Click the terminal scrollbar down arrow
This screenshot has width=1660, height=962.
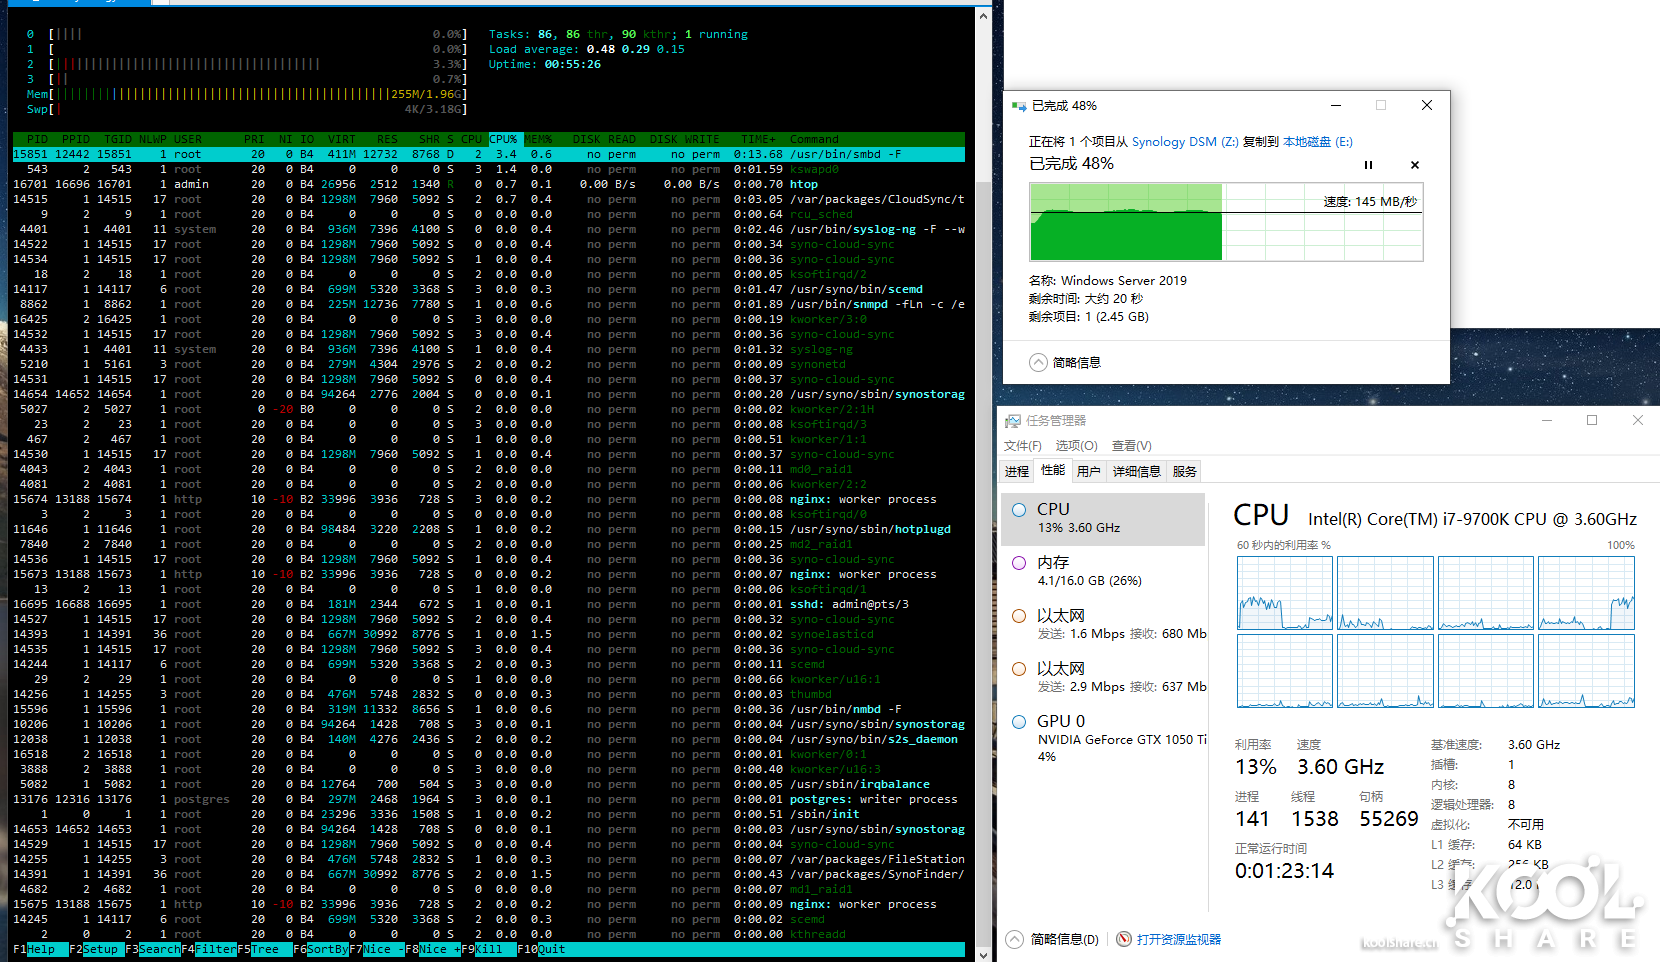coord(984,954)
